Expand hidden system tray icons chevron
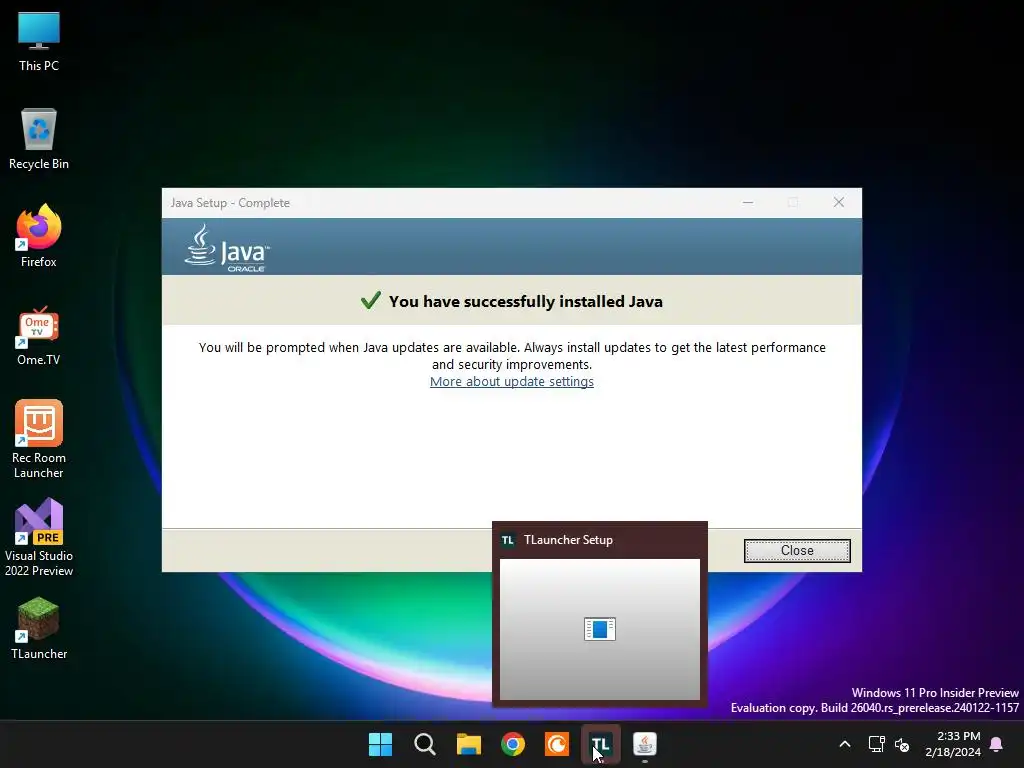This screenshot has width=1024, height=768. coord(844,744)
